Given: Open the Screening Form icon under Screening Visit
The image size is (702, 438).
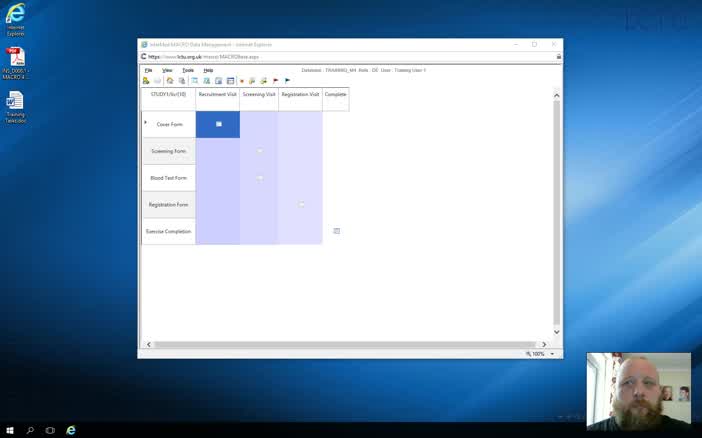Looking at the screenshot, I should tap(260, 151).
